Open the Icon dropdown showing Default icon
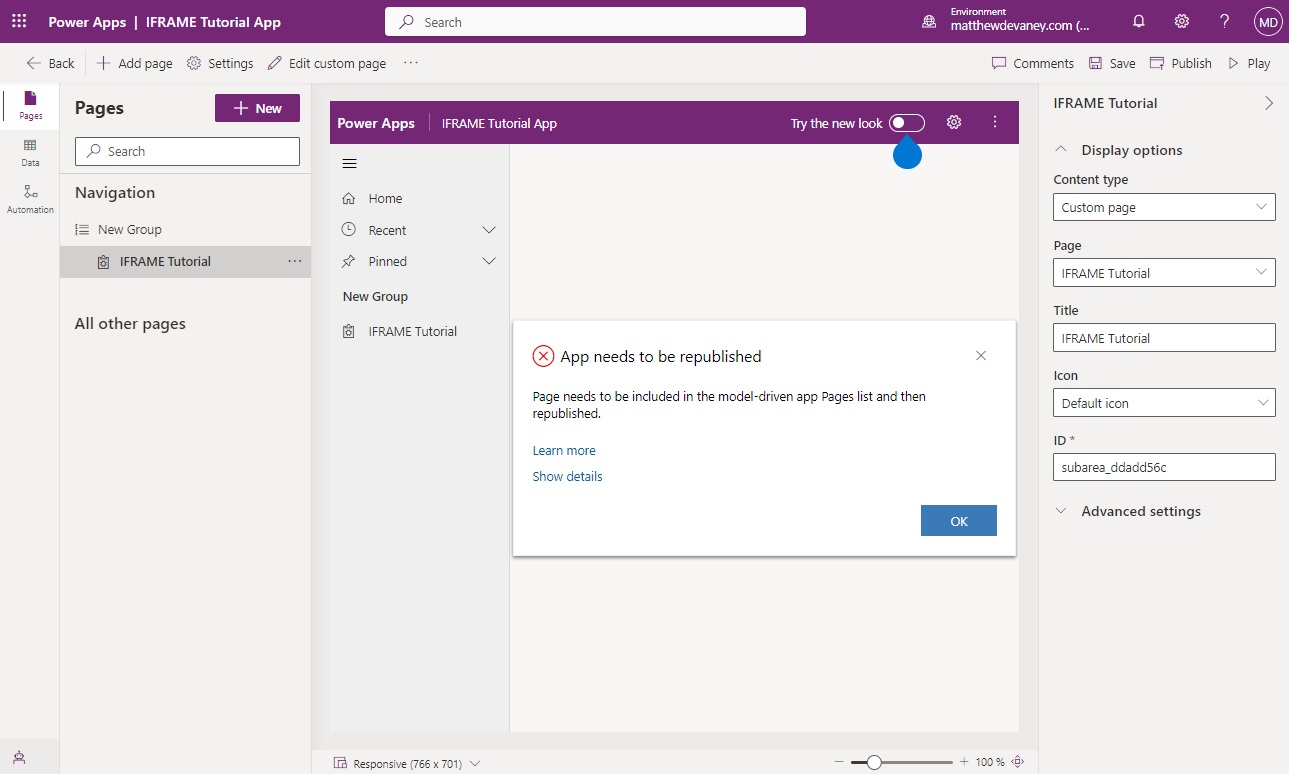Screen dimensions: 1289x774 point(1164,403)
